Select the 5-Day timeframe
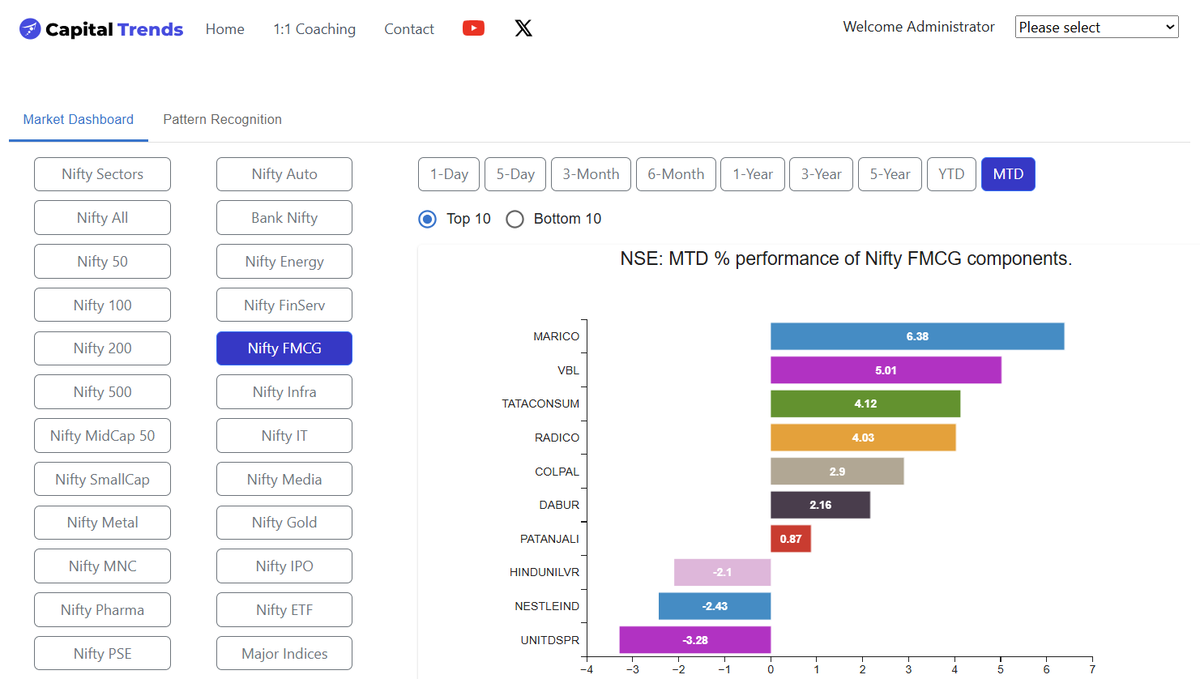Viewport: 1200px width, 679px height. click(x=515, y=174)
